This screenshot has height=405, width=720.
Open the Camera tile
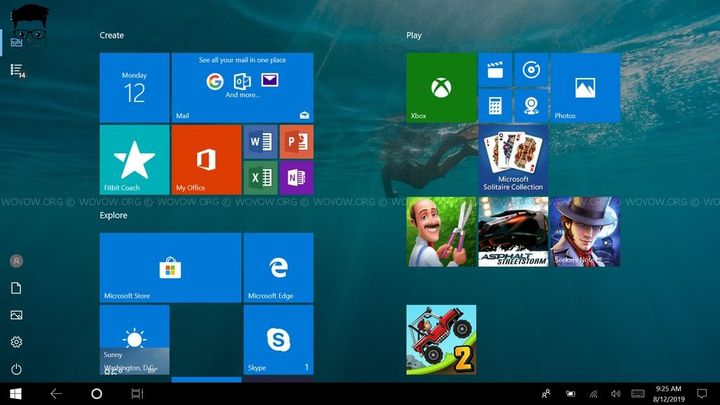pyautogui.click(x=530, y=105)
